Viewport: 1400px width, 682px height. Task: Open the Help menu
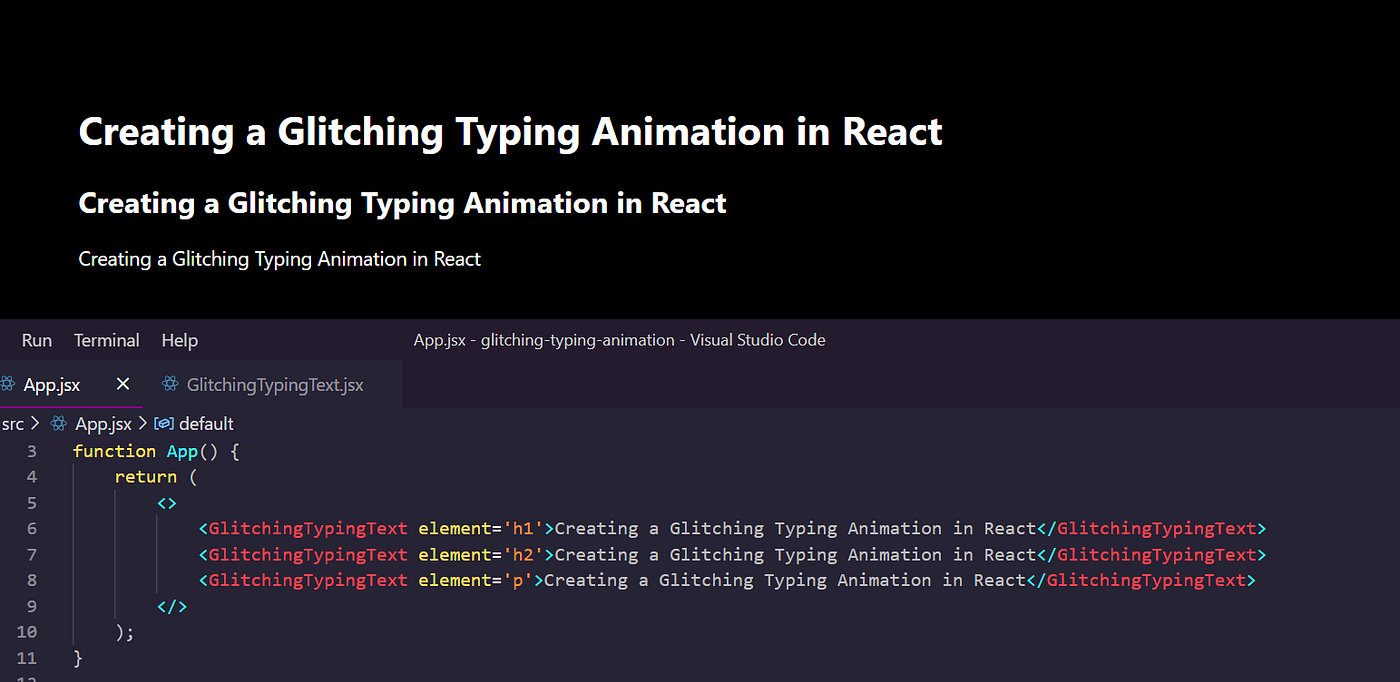179,340
